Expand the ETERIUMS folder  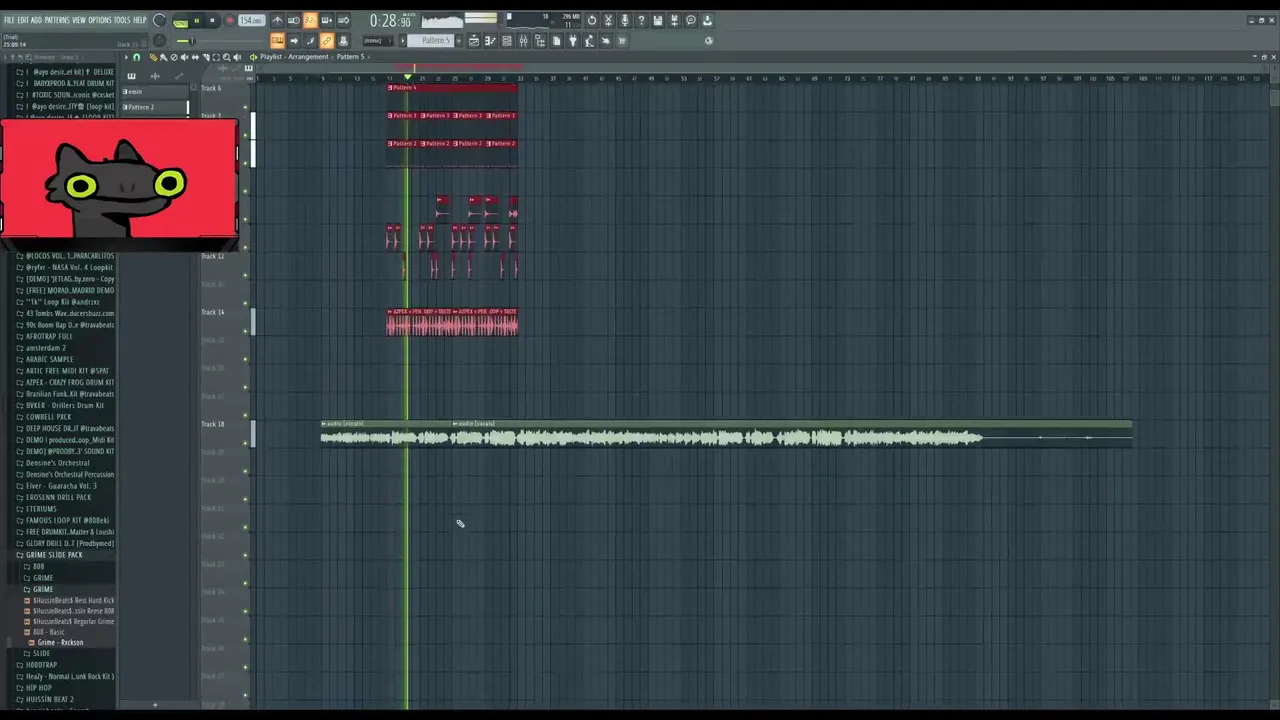pos(41,509)
